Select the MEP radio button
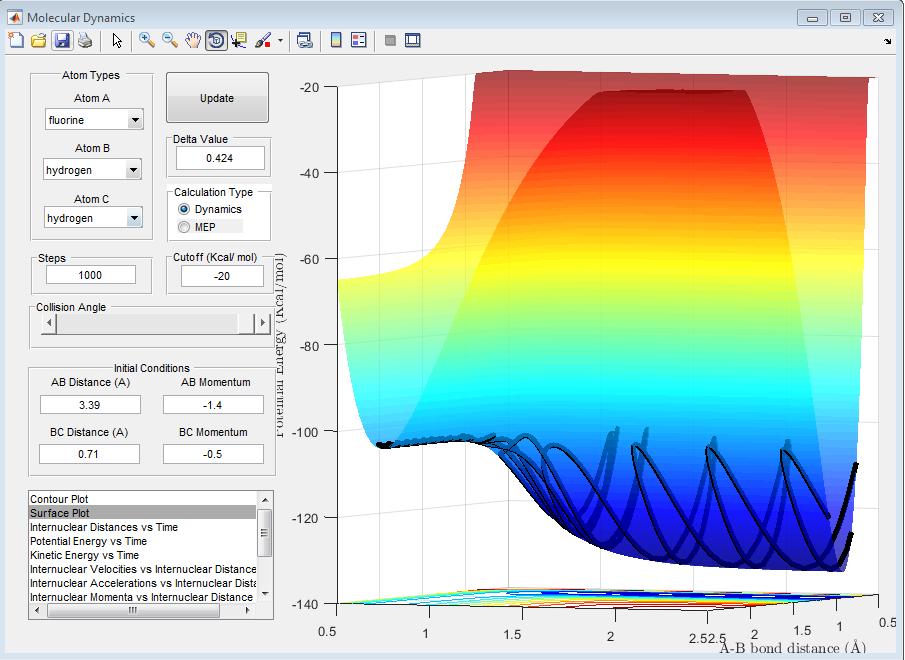905x660 pixels. point(184,227)
